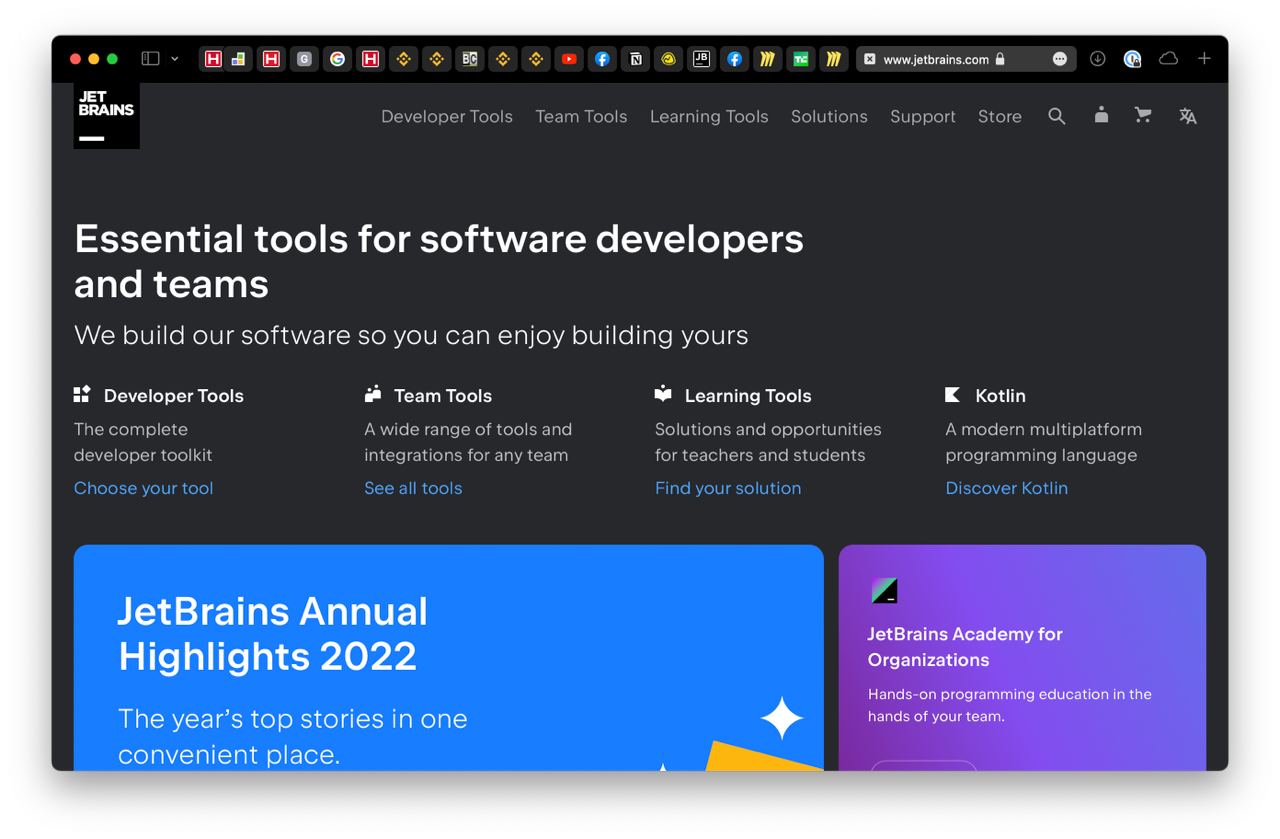Switch to the JB icon tab
Image resolution: width=1280 pixels, height=839 pixels.
[701, 59]
